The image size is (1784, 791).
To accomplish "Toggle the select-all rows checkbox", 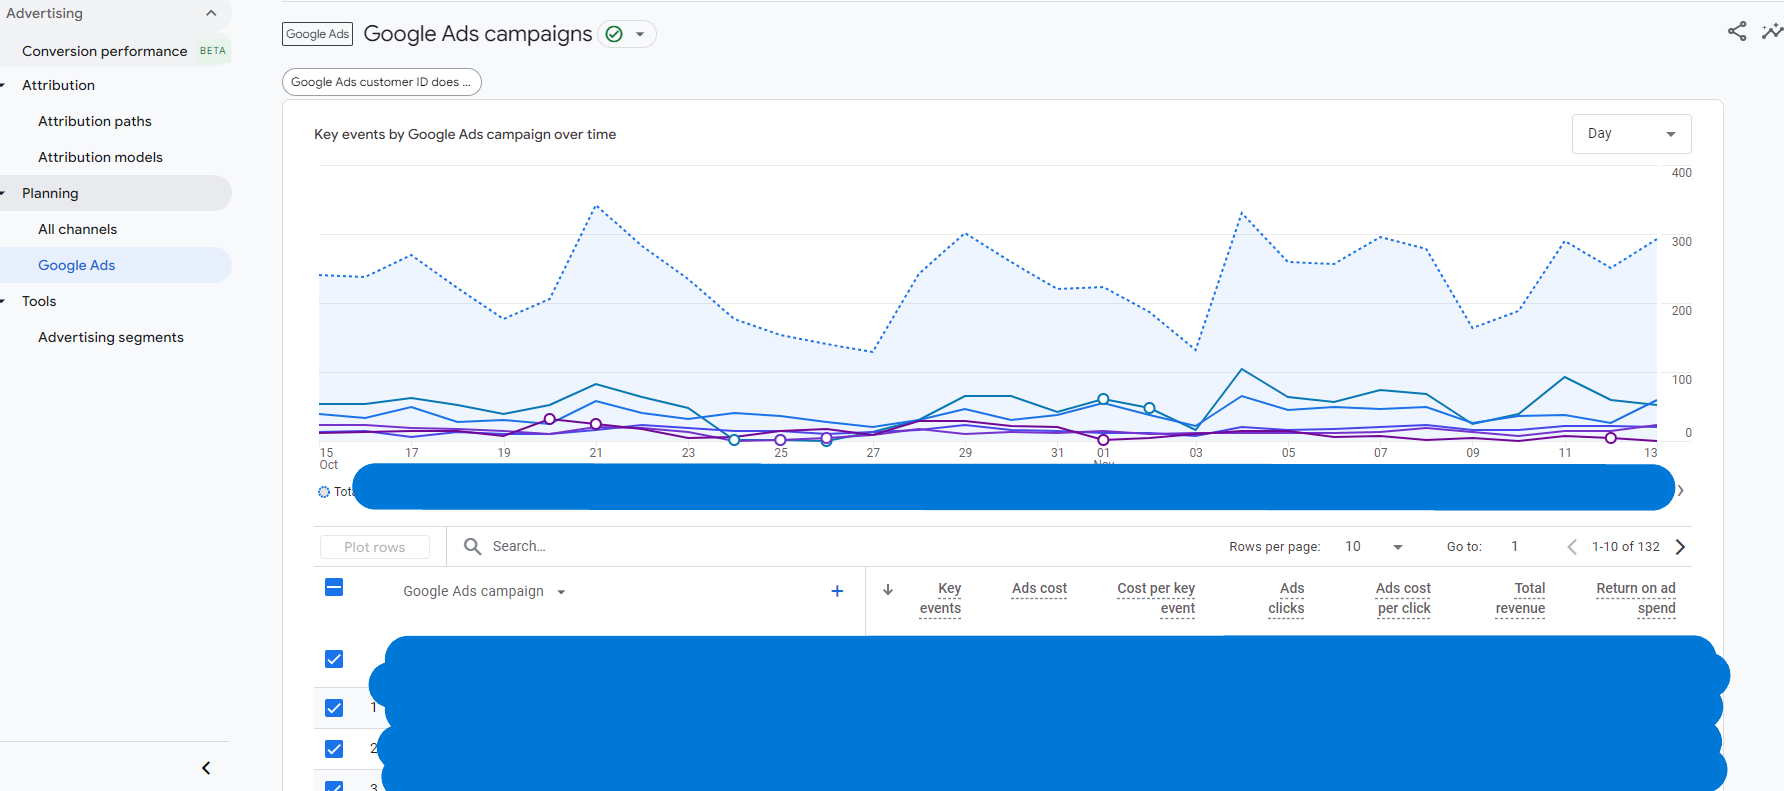I will coord(334,588).
